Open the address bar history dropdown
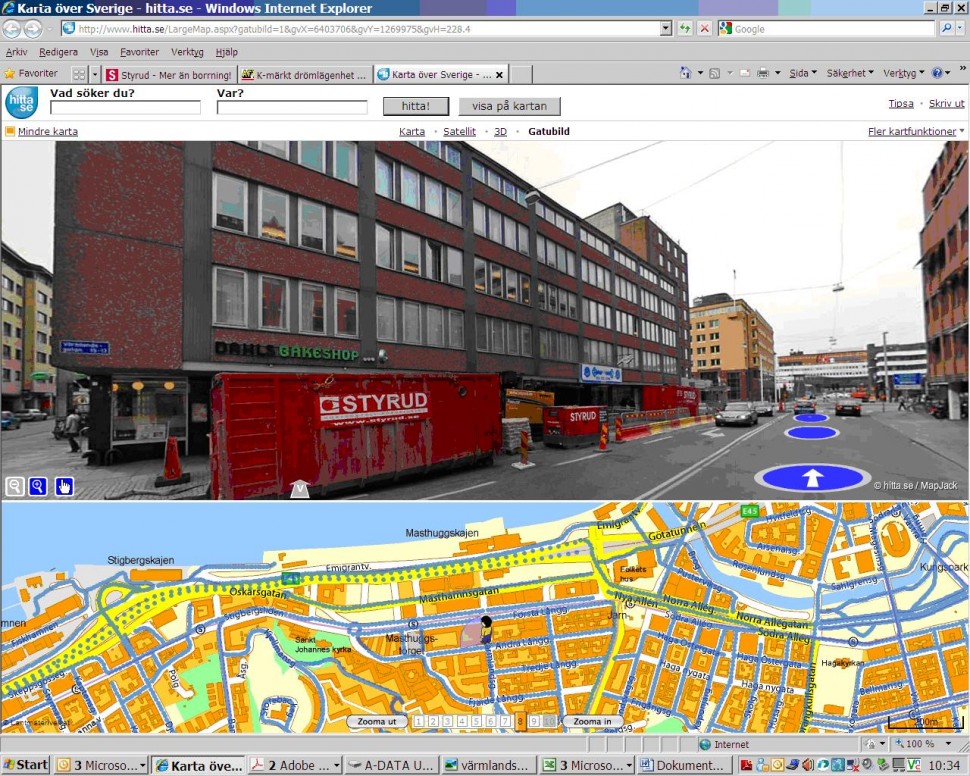This screenshot has width=970, height=776. click(666, 29)
